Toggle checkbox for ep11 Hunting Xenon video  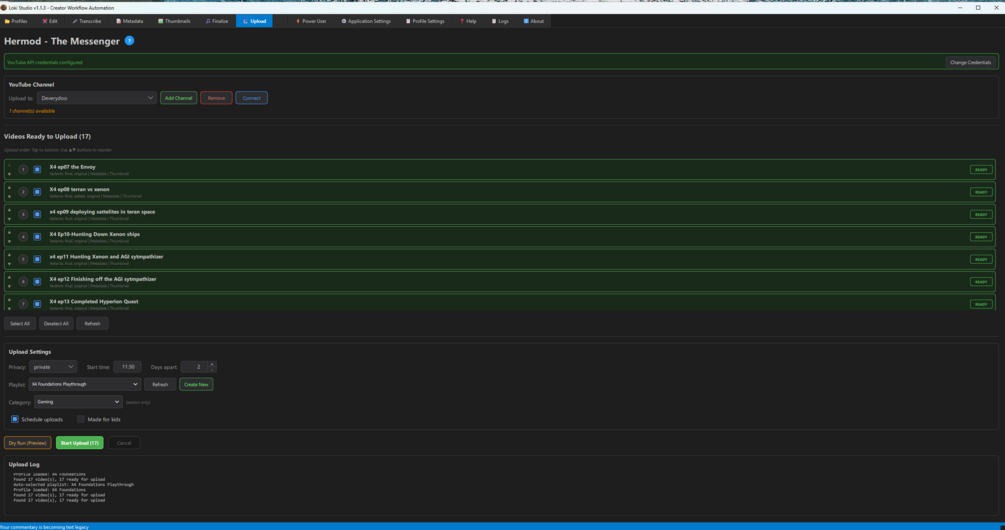[x=37, y=260]
